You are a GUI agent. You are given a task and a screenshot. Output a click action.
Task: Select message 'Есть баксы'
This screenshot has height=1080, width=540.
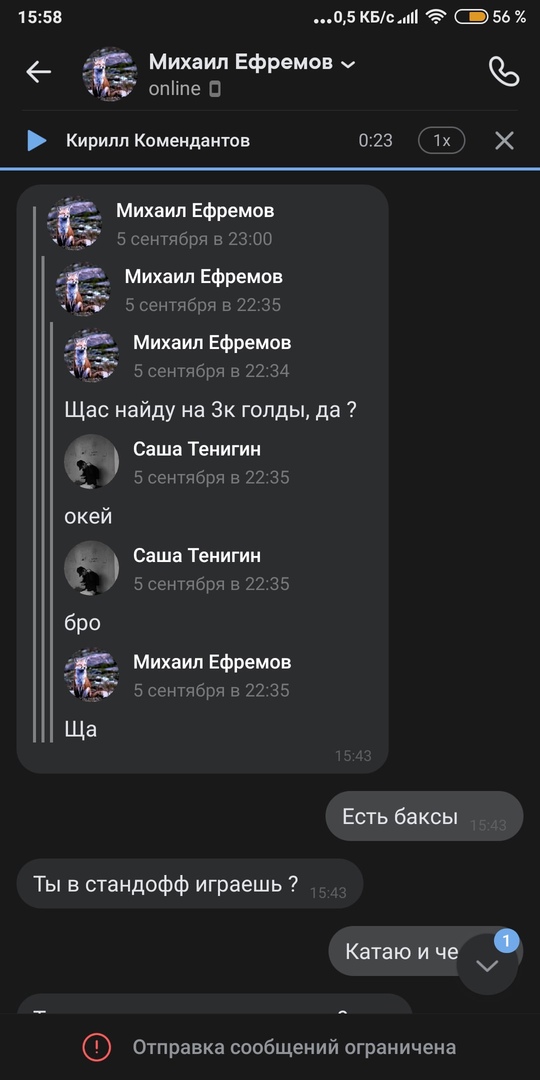tap(424, 816)
